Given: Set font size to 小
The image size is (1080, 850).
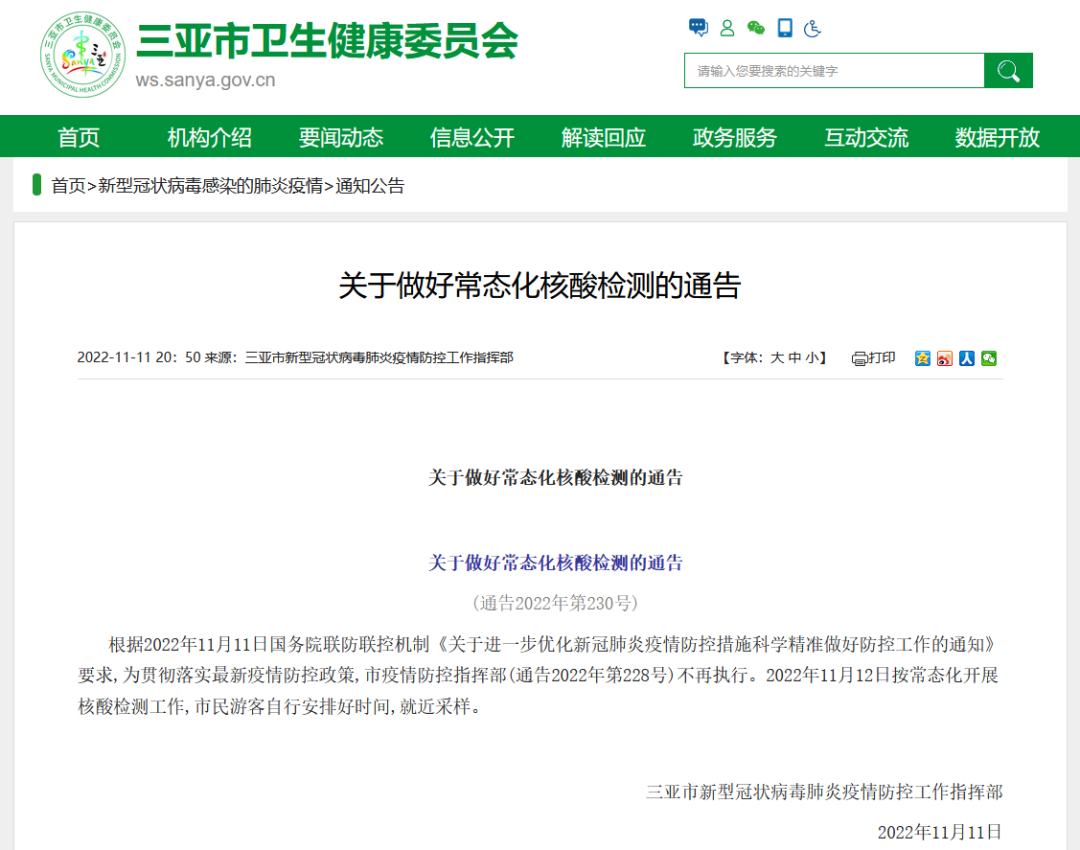Looking at the screenshot, I should click(x=812, y=357).
